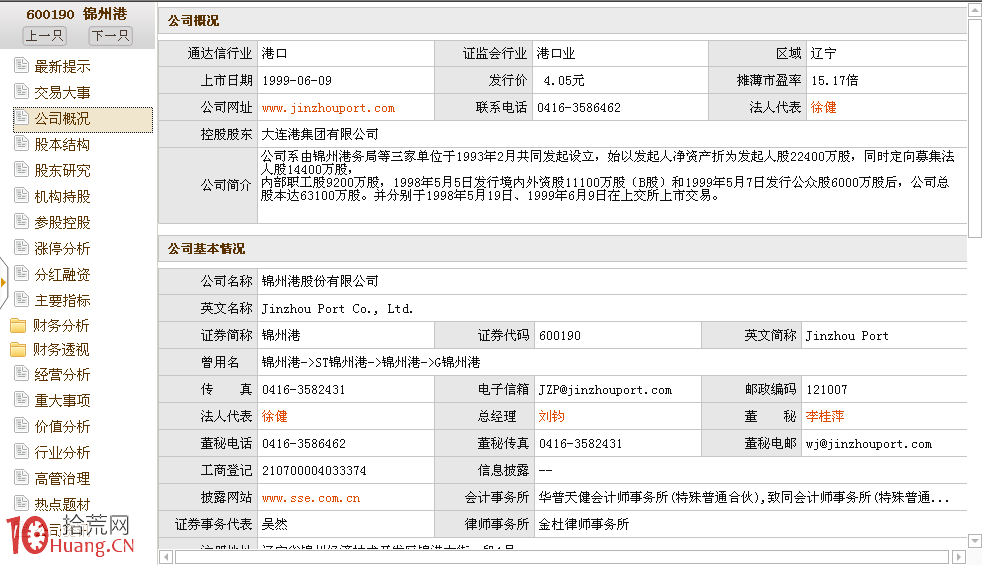Click horizontal scrollbar left arrow
982x565 pixels.
pos(166,557)
